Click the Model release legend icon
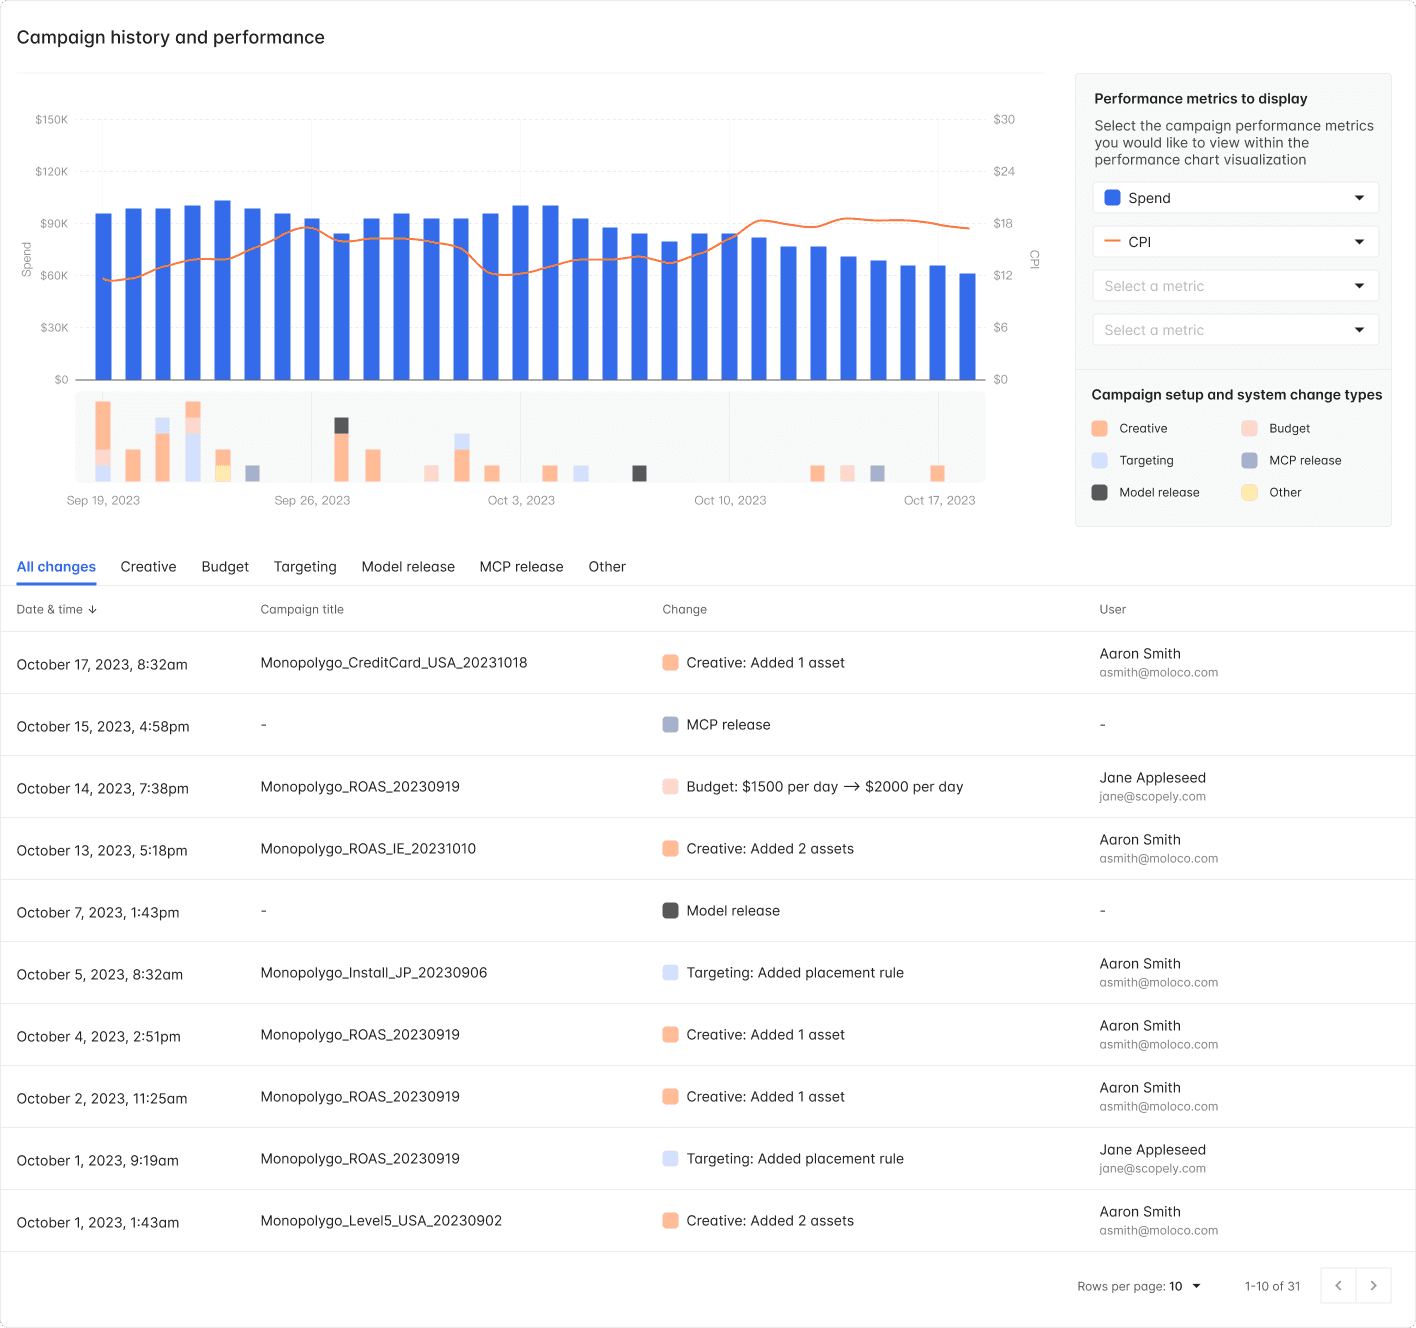The width and height of the screenshot is (1416, 1328). pos(1100,492)
